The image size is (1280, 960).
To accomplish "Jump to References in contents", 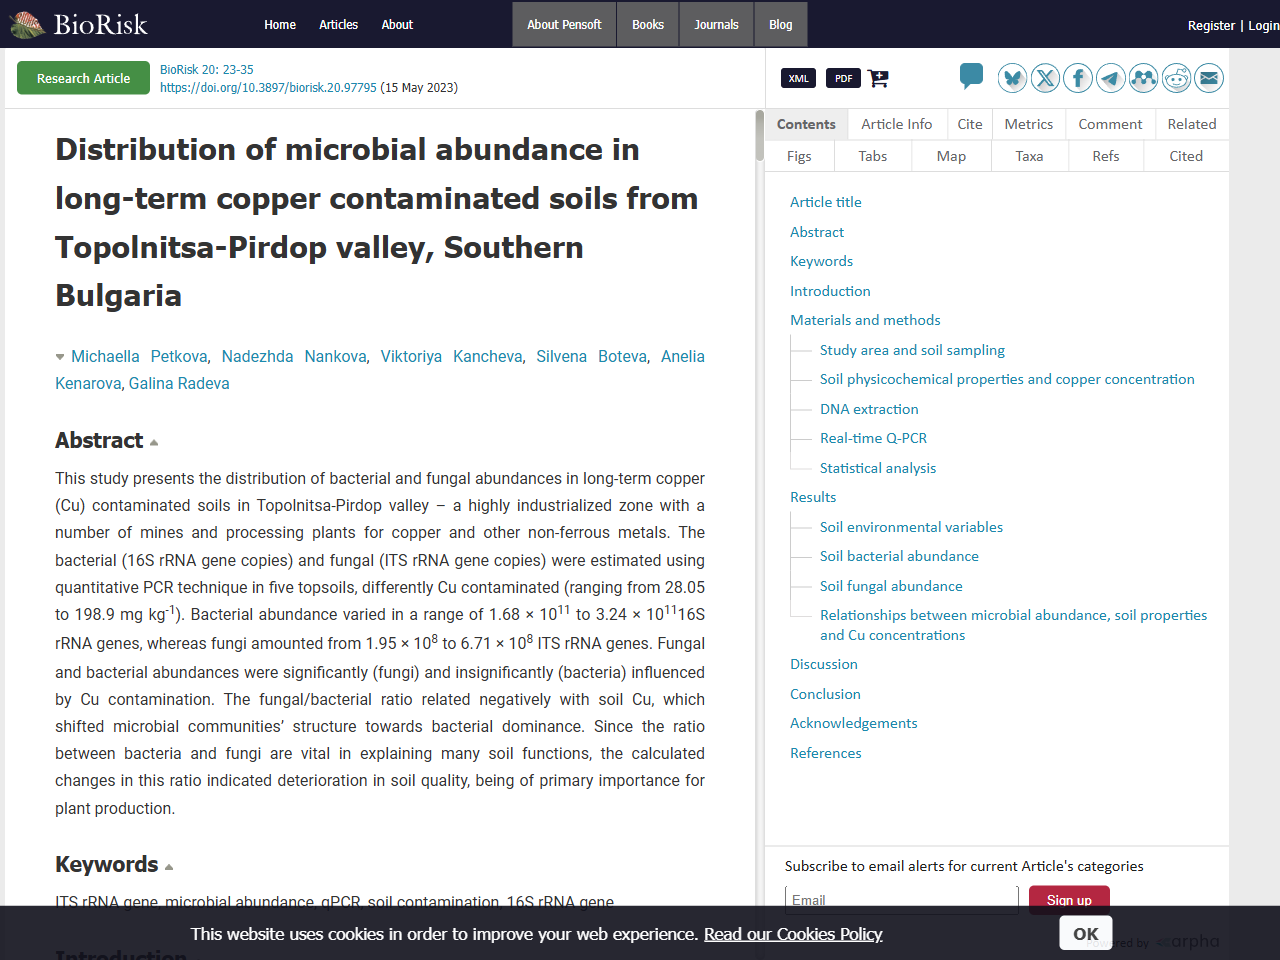I will 826,753.
